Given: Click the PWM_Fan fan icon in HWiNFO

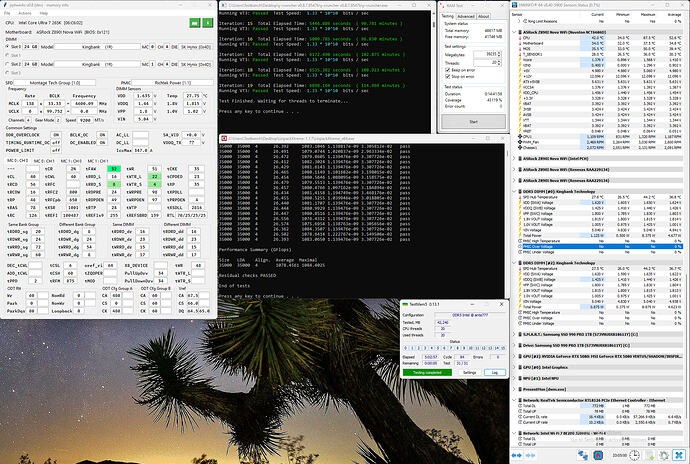Looking at the screenshot, I should pos(520,142).
